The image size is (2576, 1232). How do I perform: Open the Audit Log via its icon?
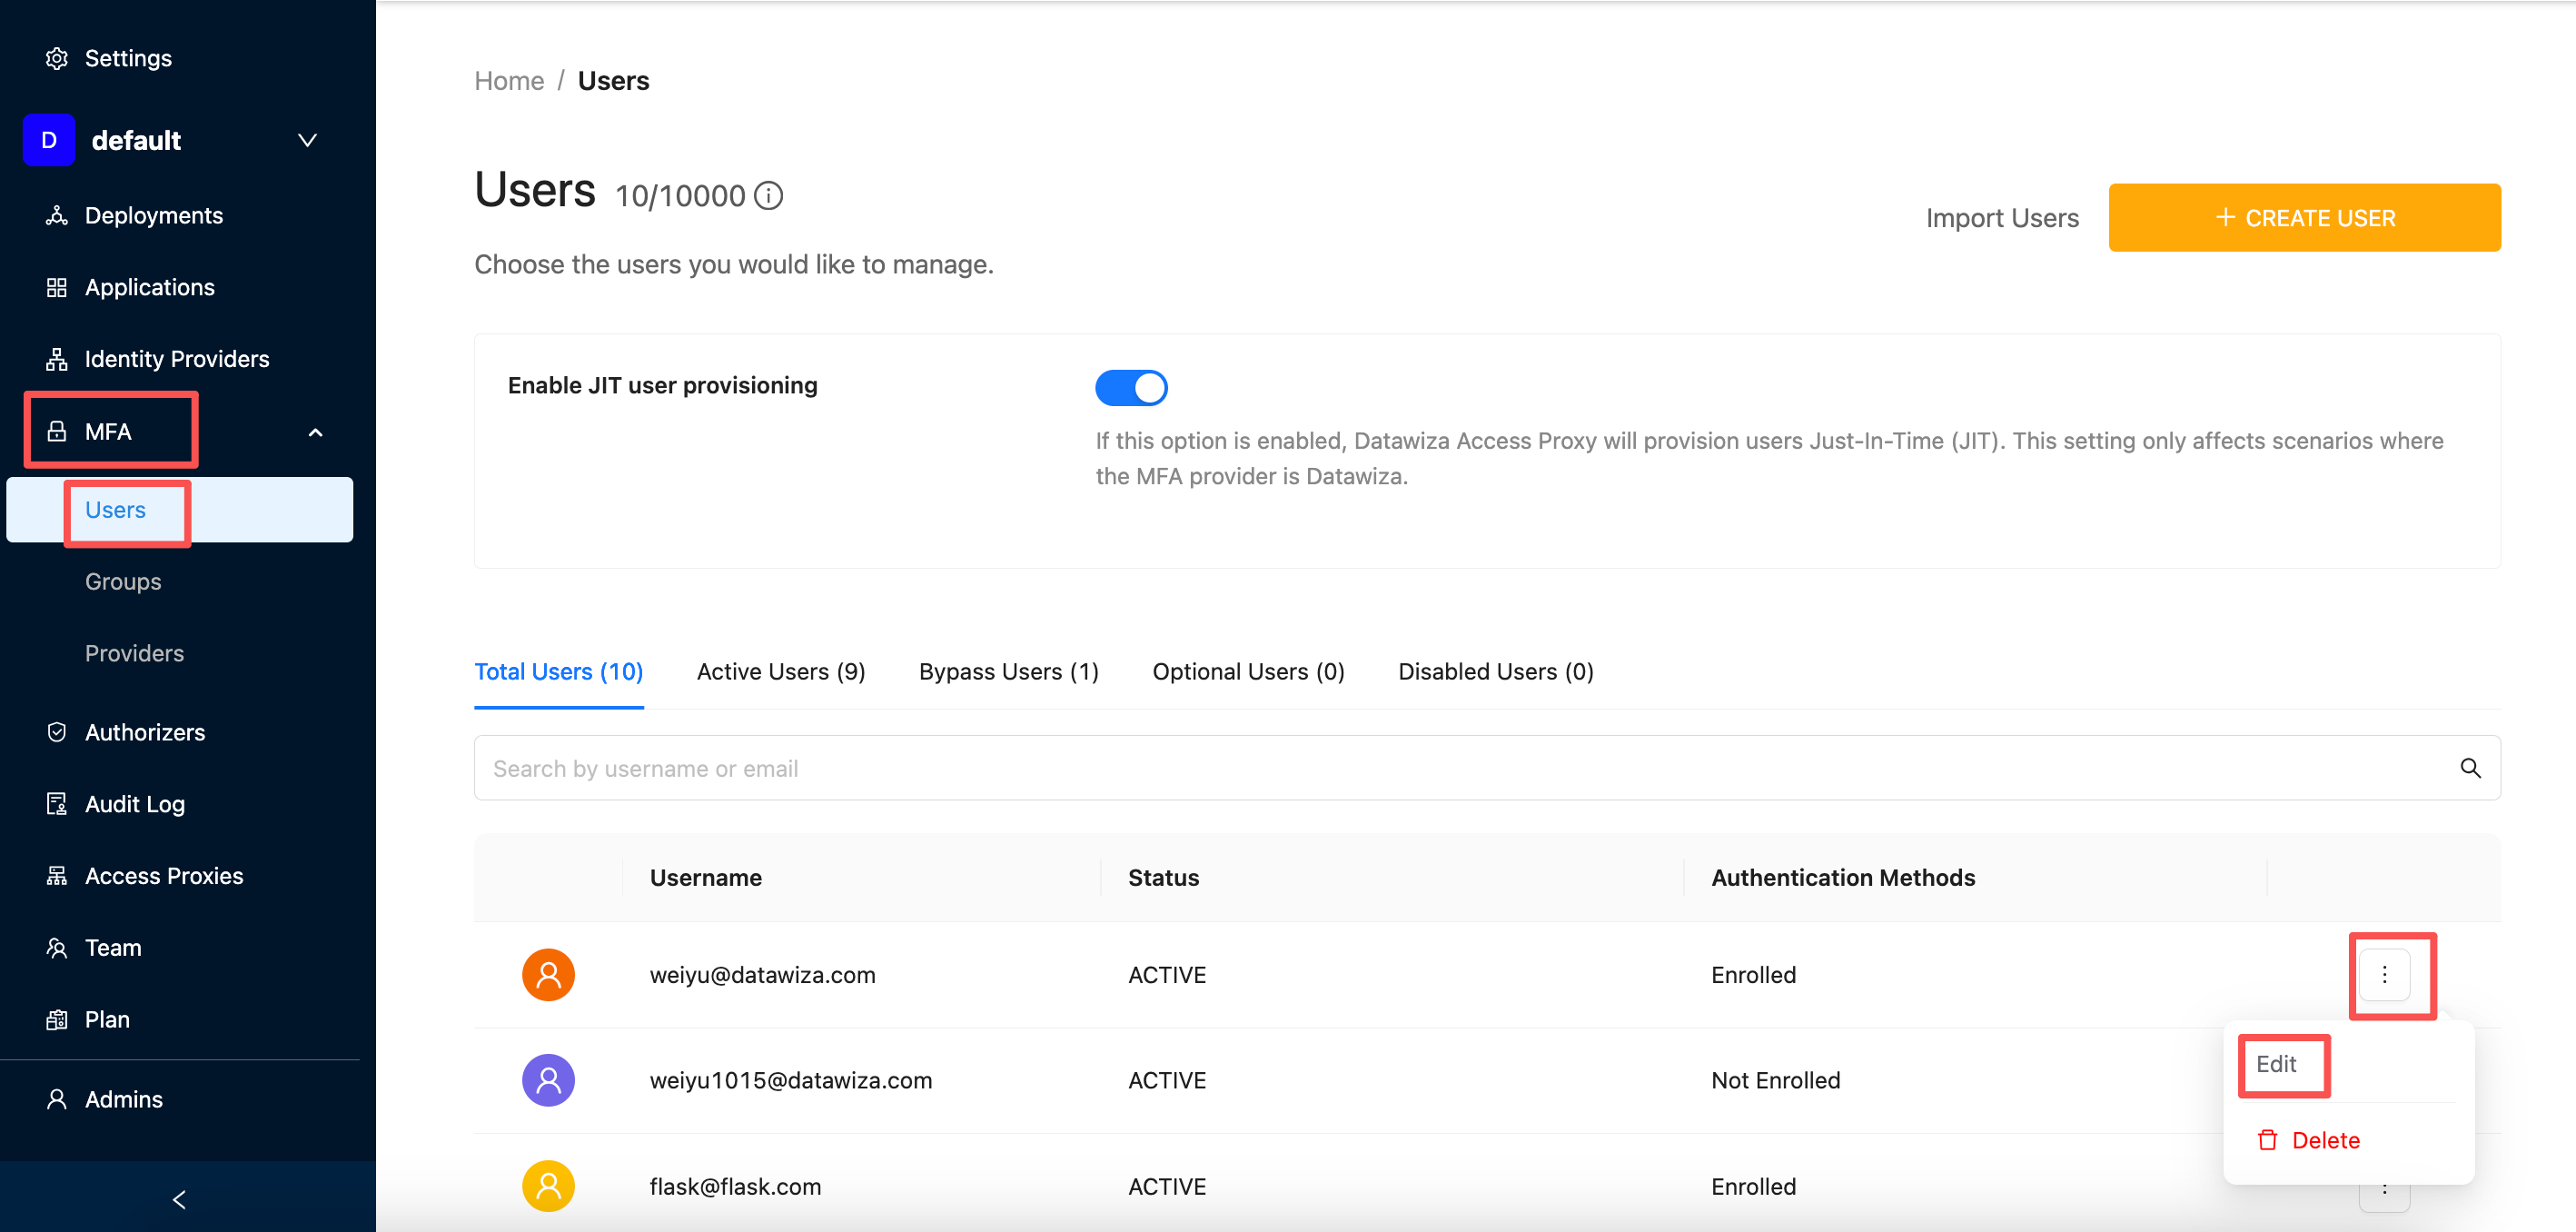coord(57,803)
